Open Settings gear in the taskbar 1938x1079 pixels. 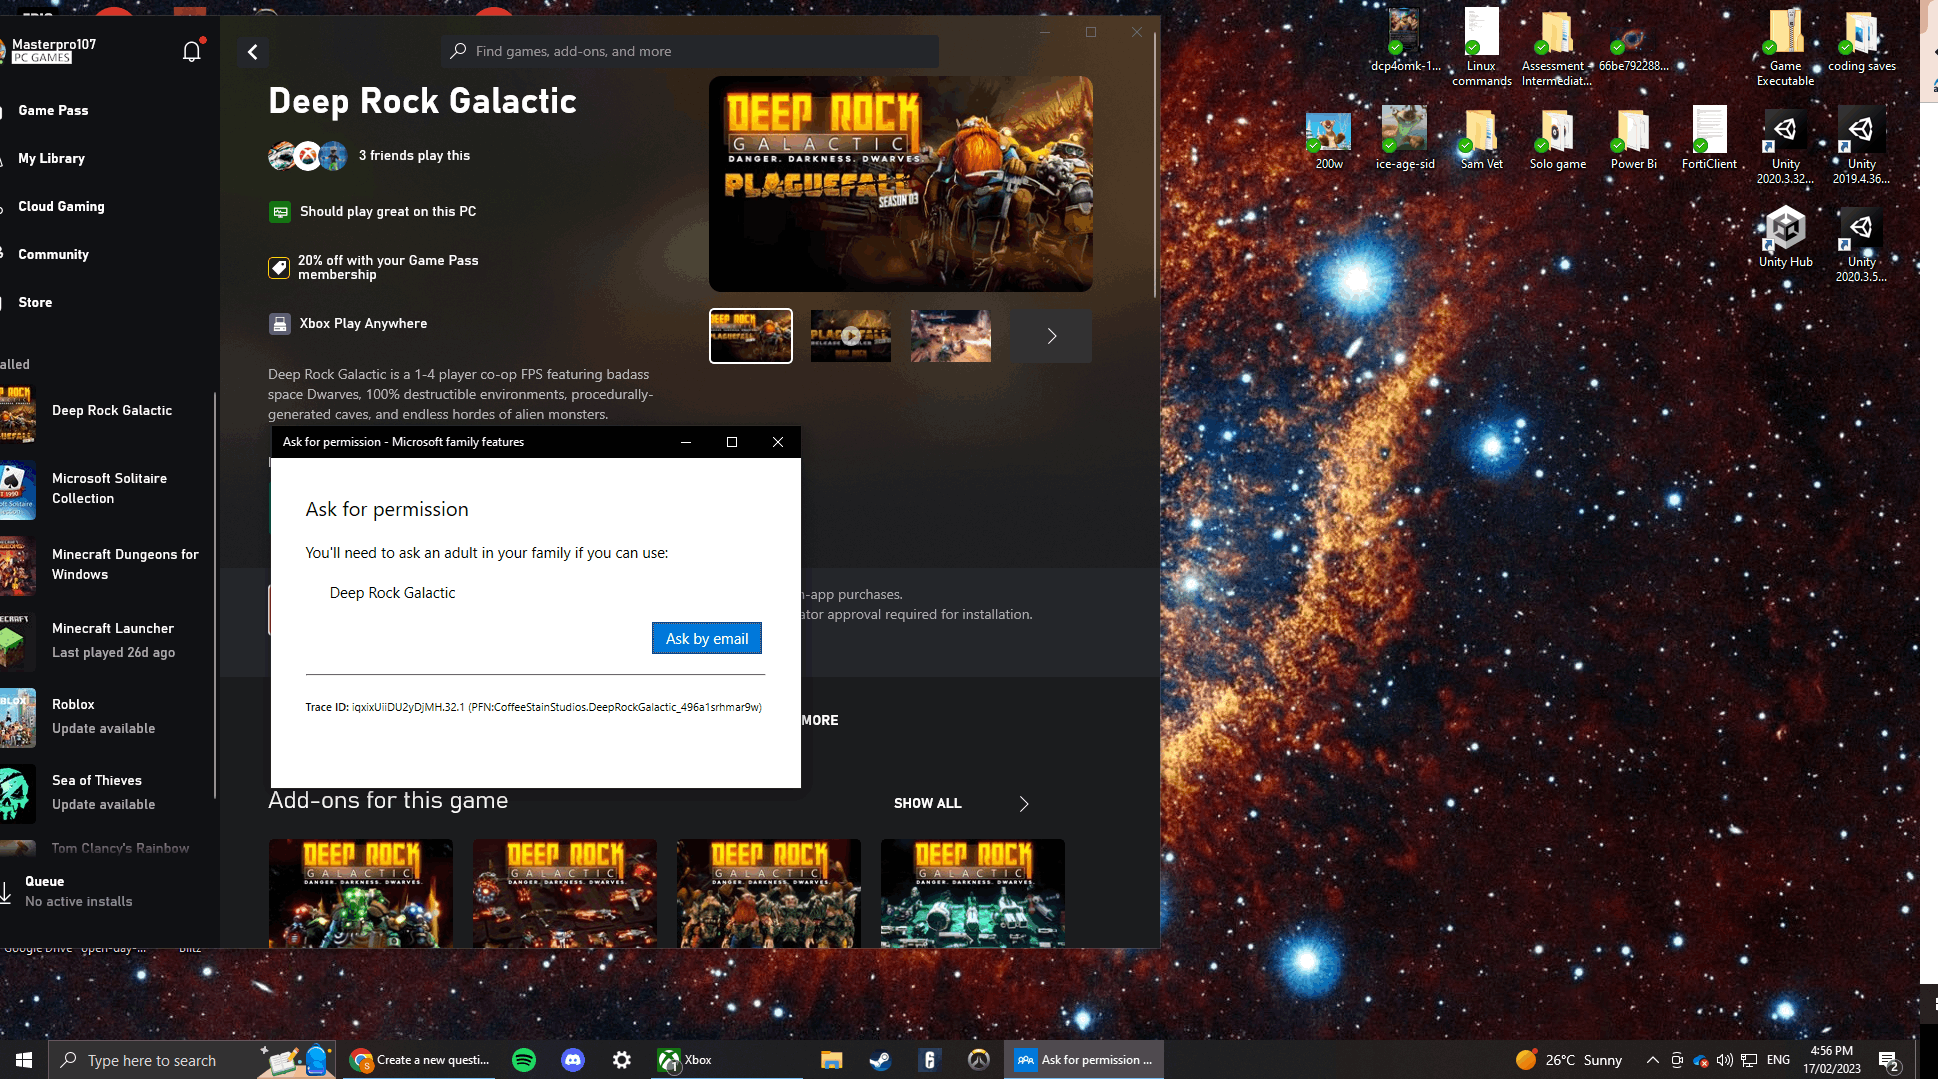click(x=622, y=1060)
